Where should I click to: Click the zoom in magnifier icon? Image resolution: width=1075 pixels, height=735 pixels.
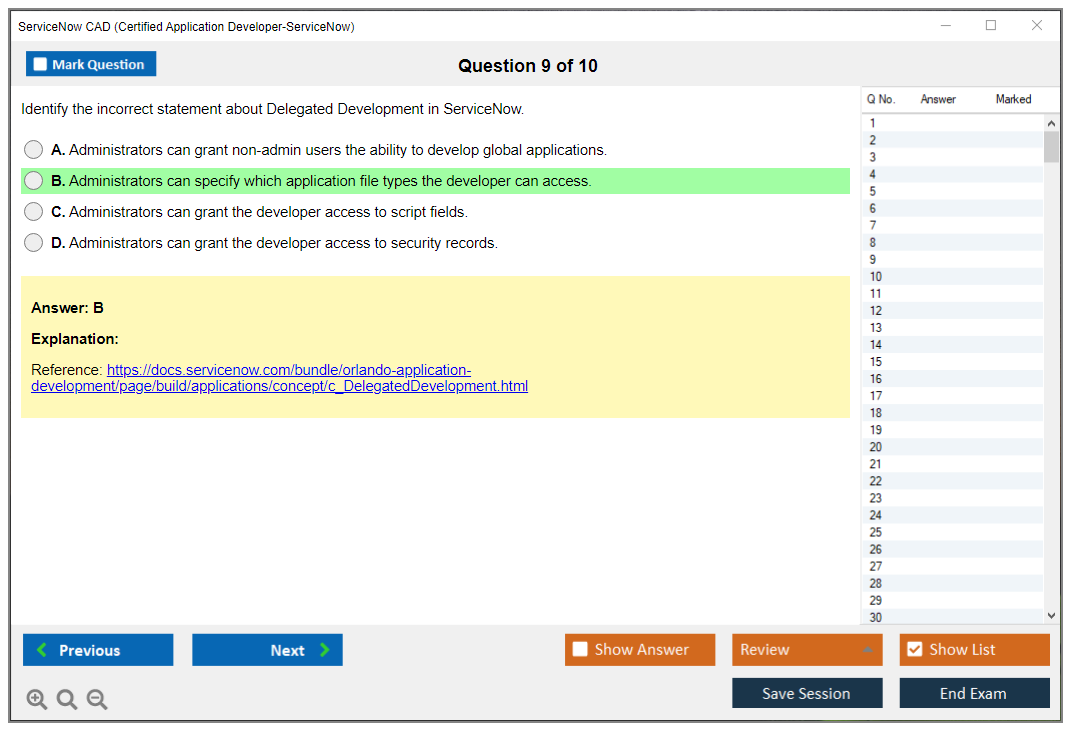coord(37,699)
